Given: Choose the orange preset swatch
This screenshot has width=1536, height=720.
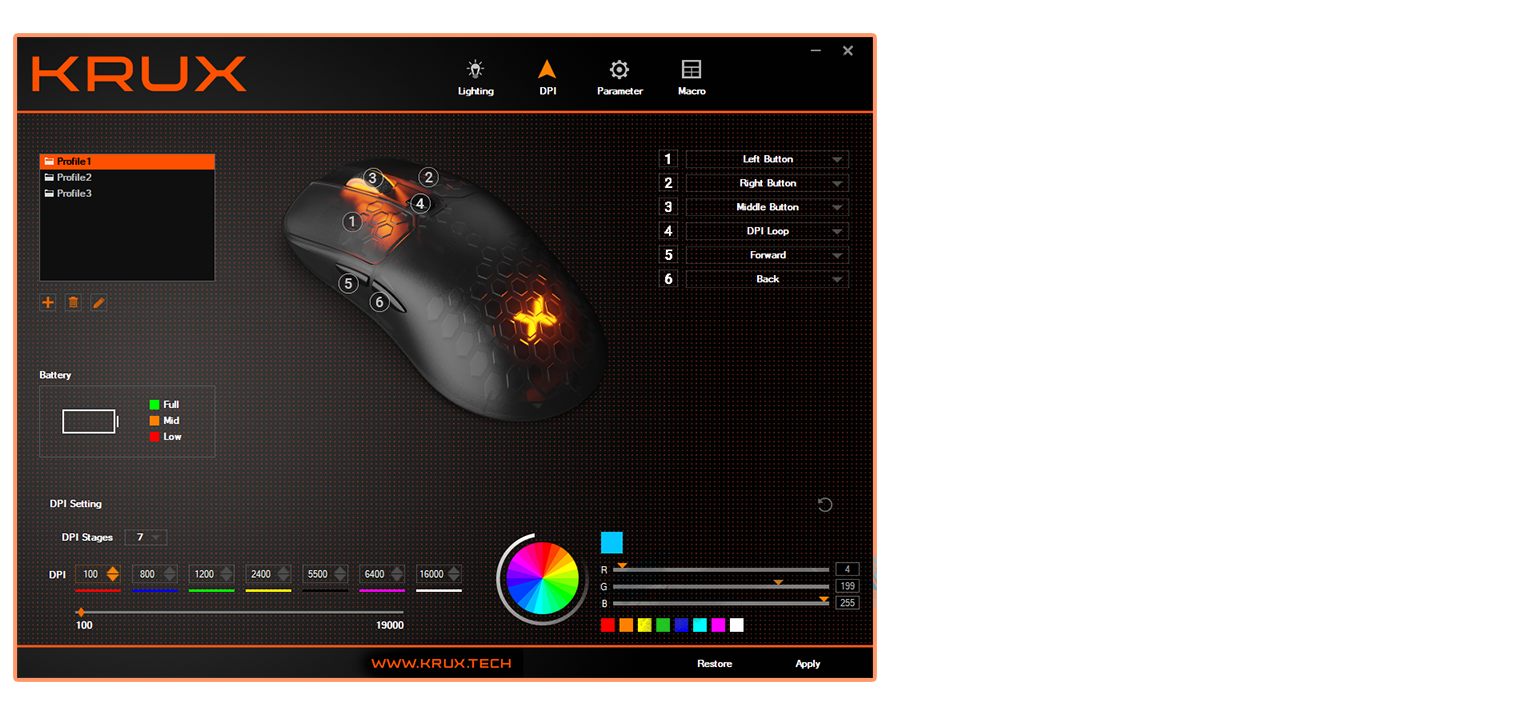Looking at the screenshot, I should point(626,625).
